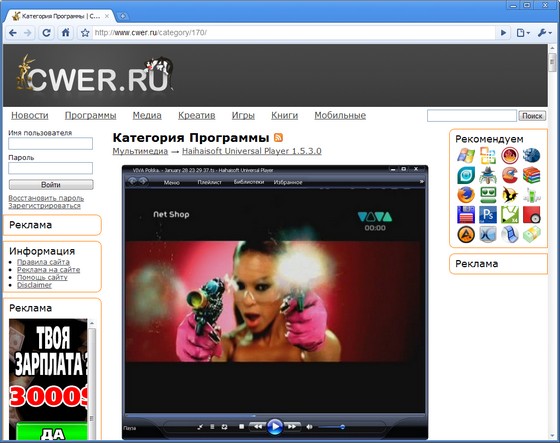Open the wrench settings menu
The width and height of the screenshot is (560, 443).
(545, 33)
